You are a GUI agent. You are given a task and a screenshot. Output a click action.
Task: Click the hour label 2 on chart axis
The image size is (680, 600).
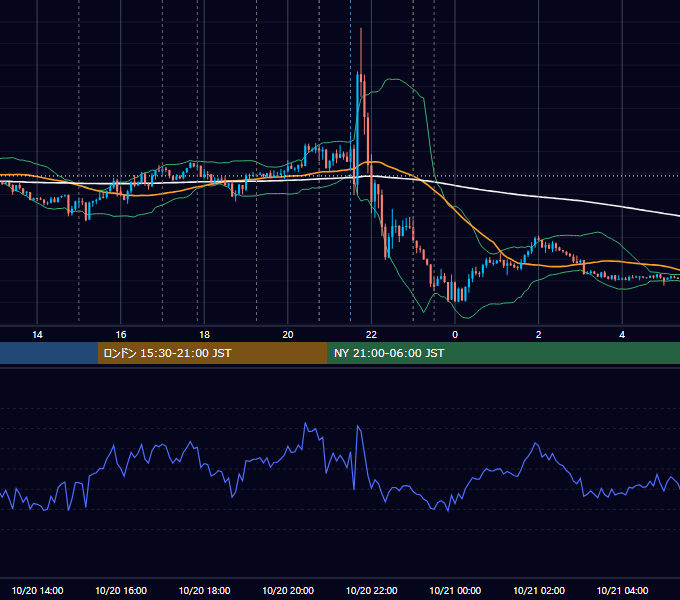pos(539,335)
